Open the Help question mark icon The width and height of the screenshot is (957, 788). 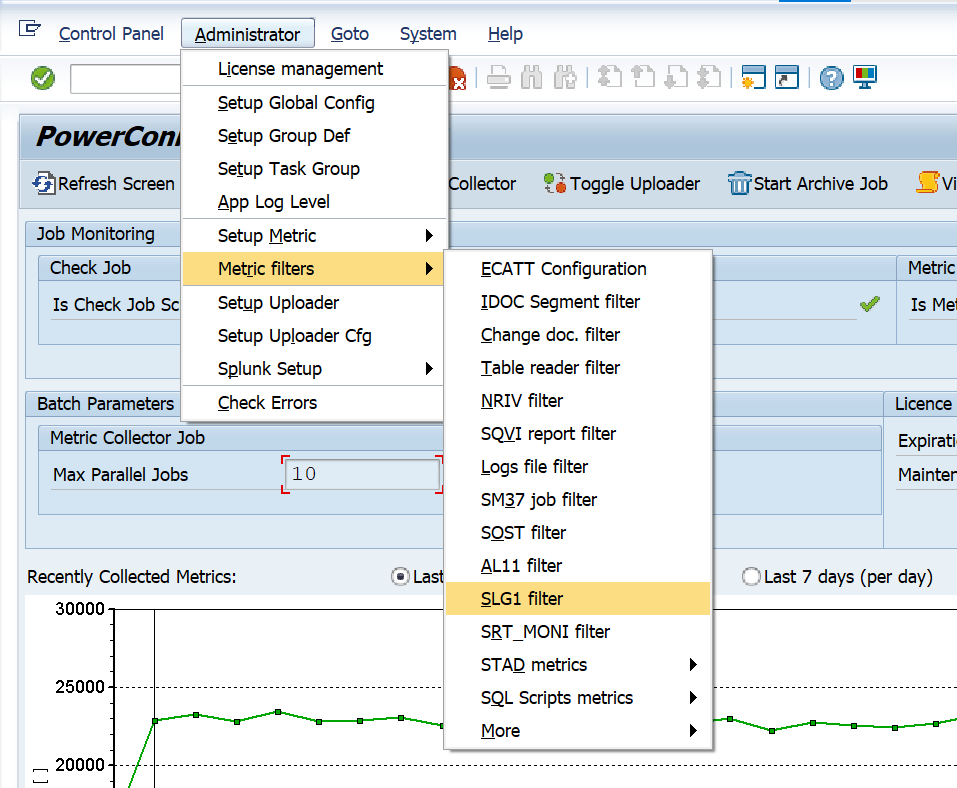pos(831,78)
